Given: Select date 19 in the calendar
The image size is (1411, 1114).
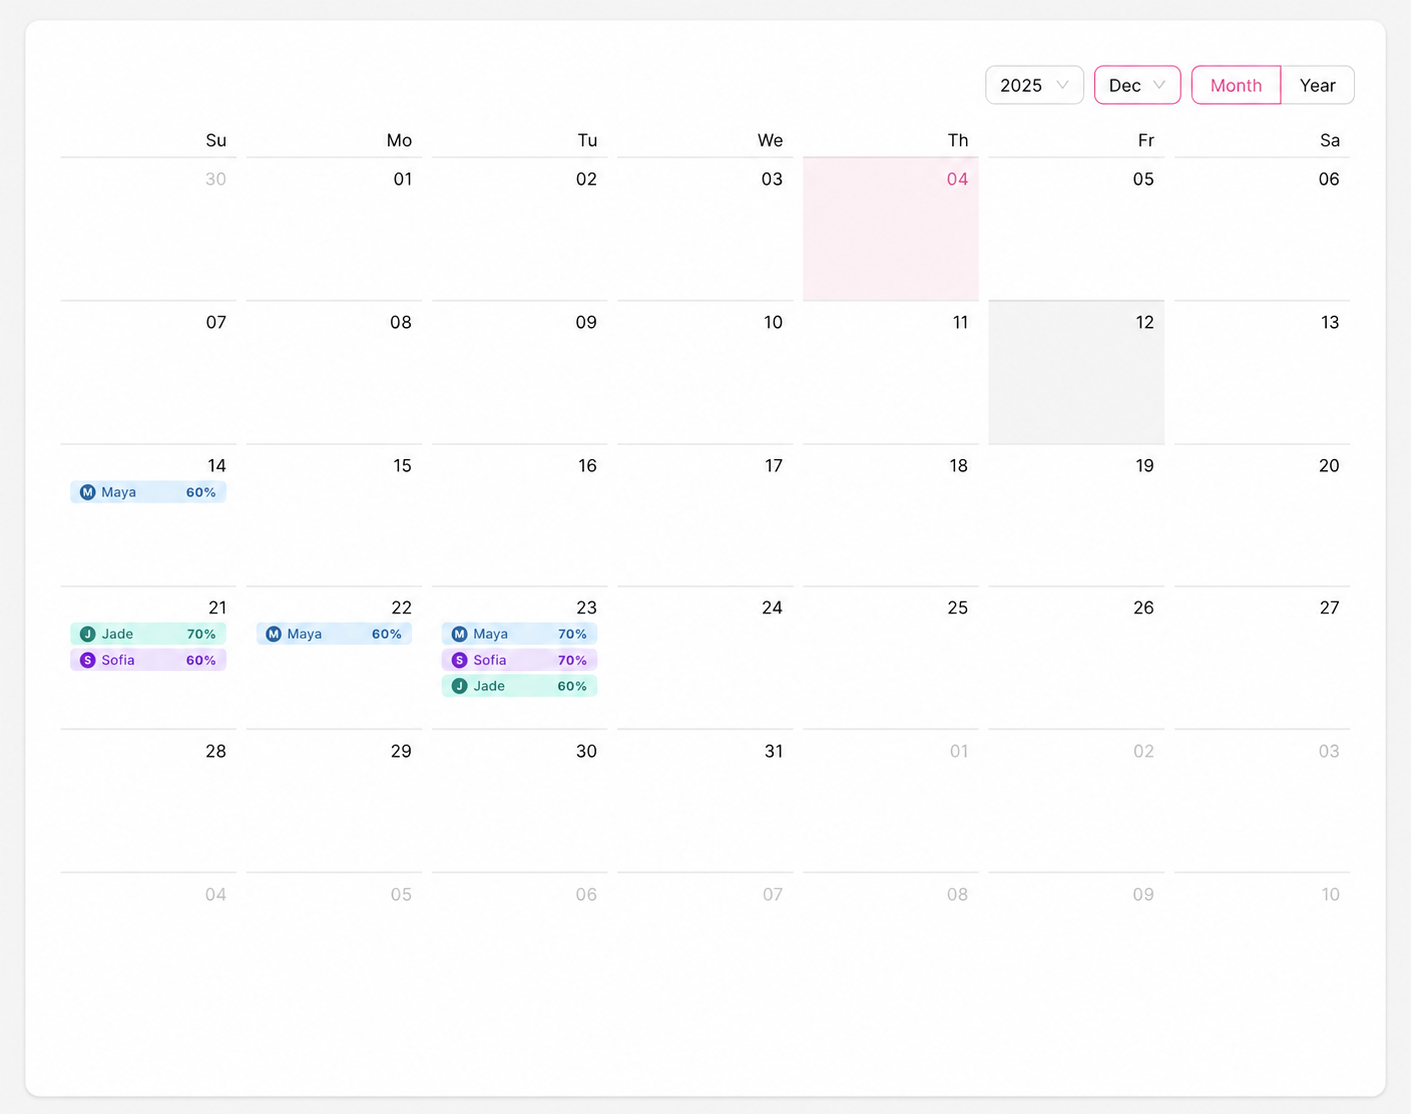Looking at the screenshot, I should pyautogui.click(x=1076, y=515).
